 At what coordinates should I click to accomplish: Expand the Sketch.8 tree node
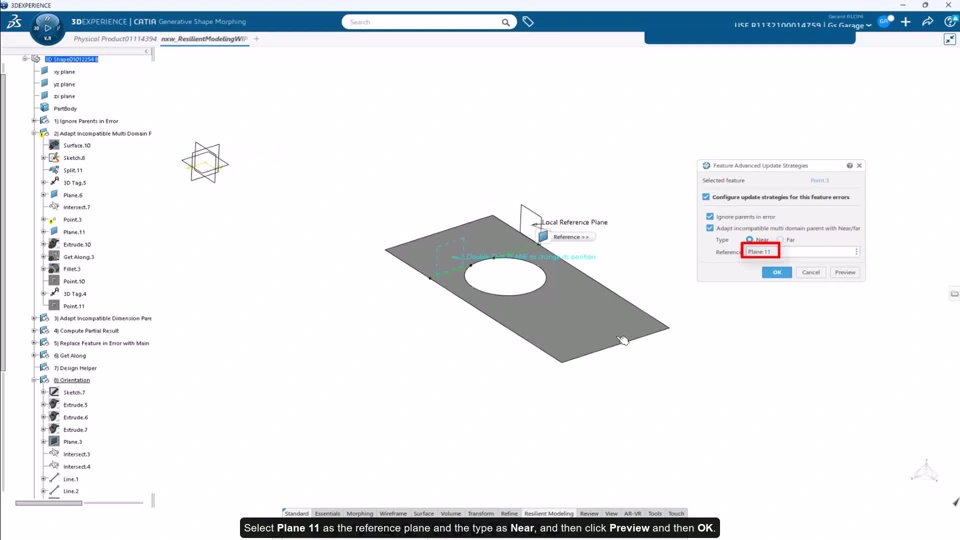click(44, 157)
